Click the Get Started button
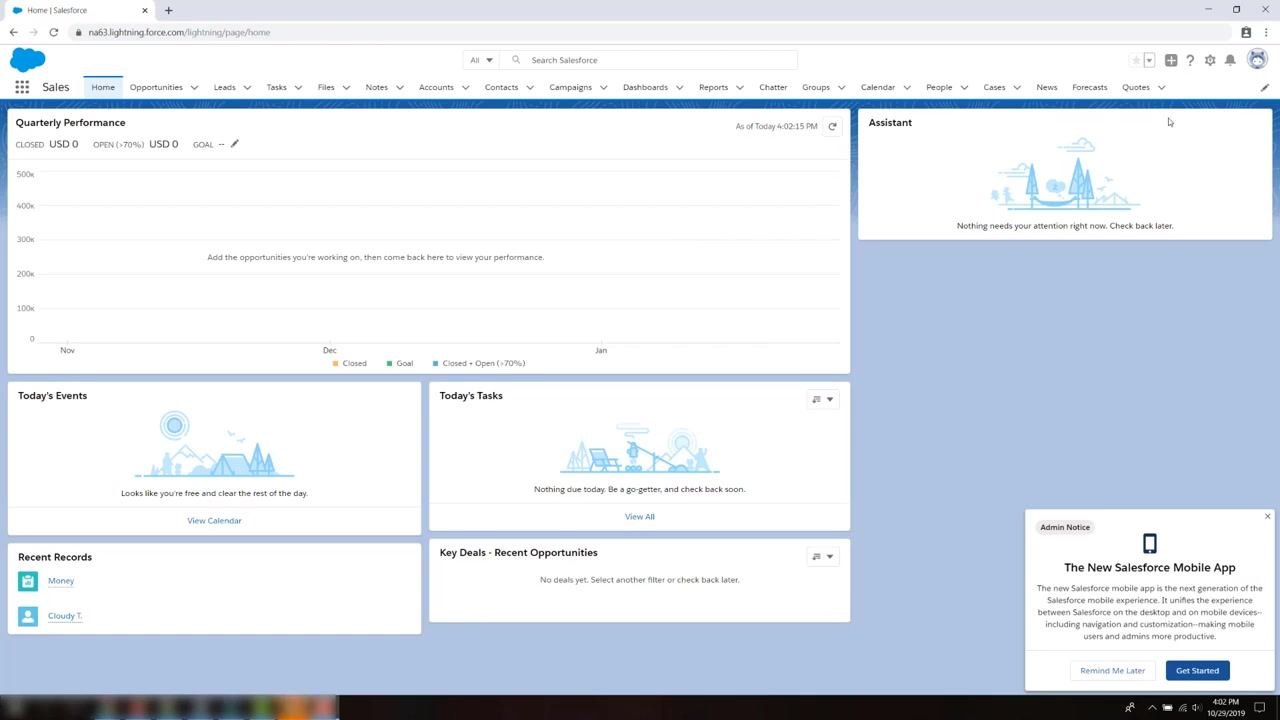This screenshot has height=720, width=1280. tap(1197, 671)
